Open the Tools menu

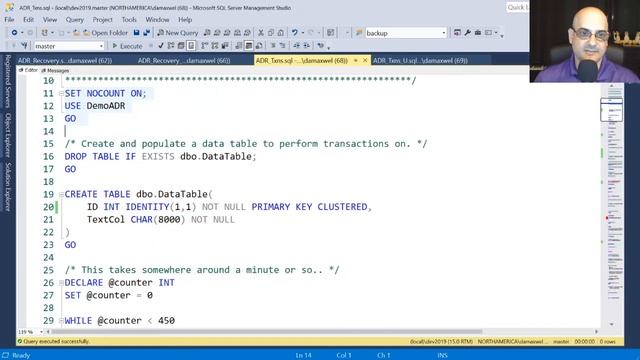click(x=129, y=19)
